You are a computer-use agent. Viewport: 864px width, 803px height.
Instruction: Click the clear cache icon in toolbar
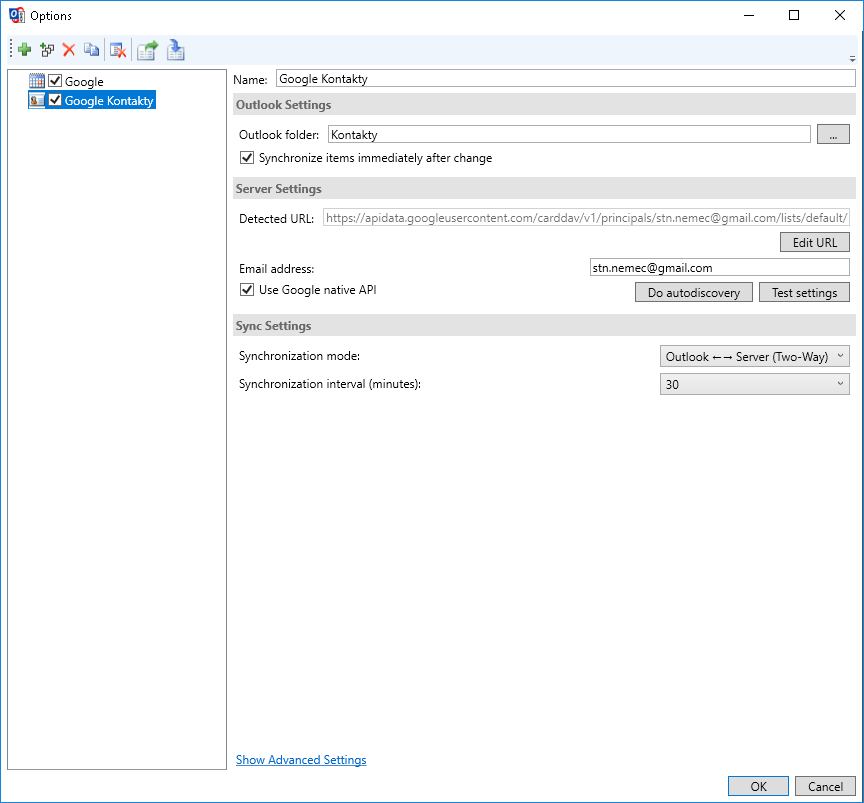click(117, 49)
